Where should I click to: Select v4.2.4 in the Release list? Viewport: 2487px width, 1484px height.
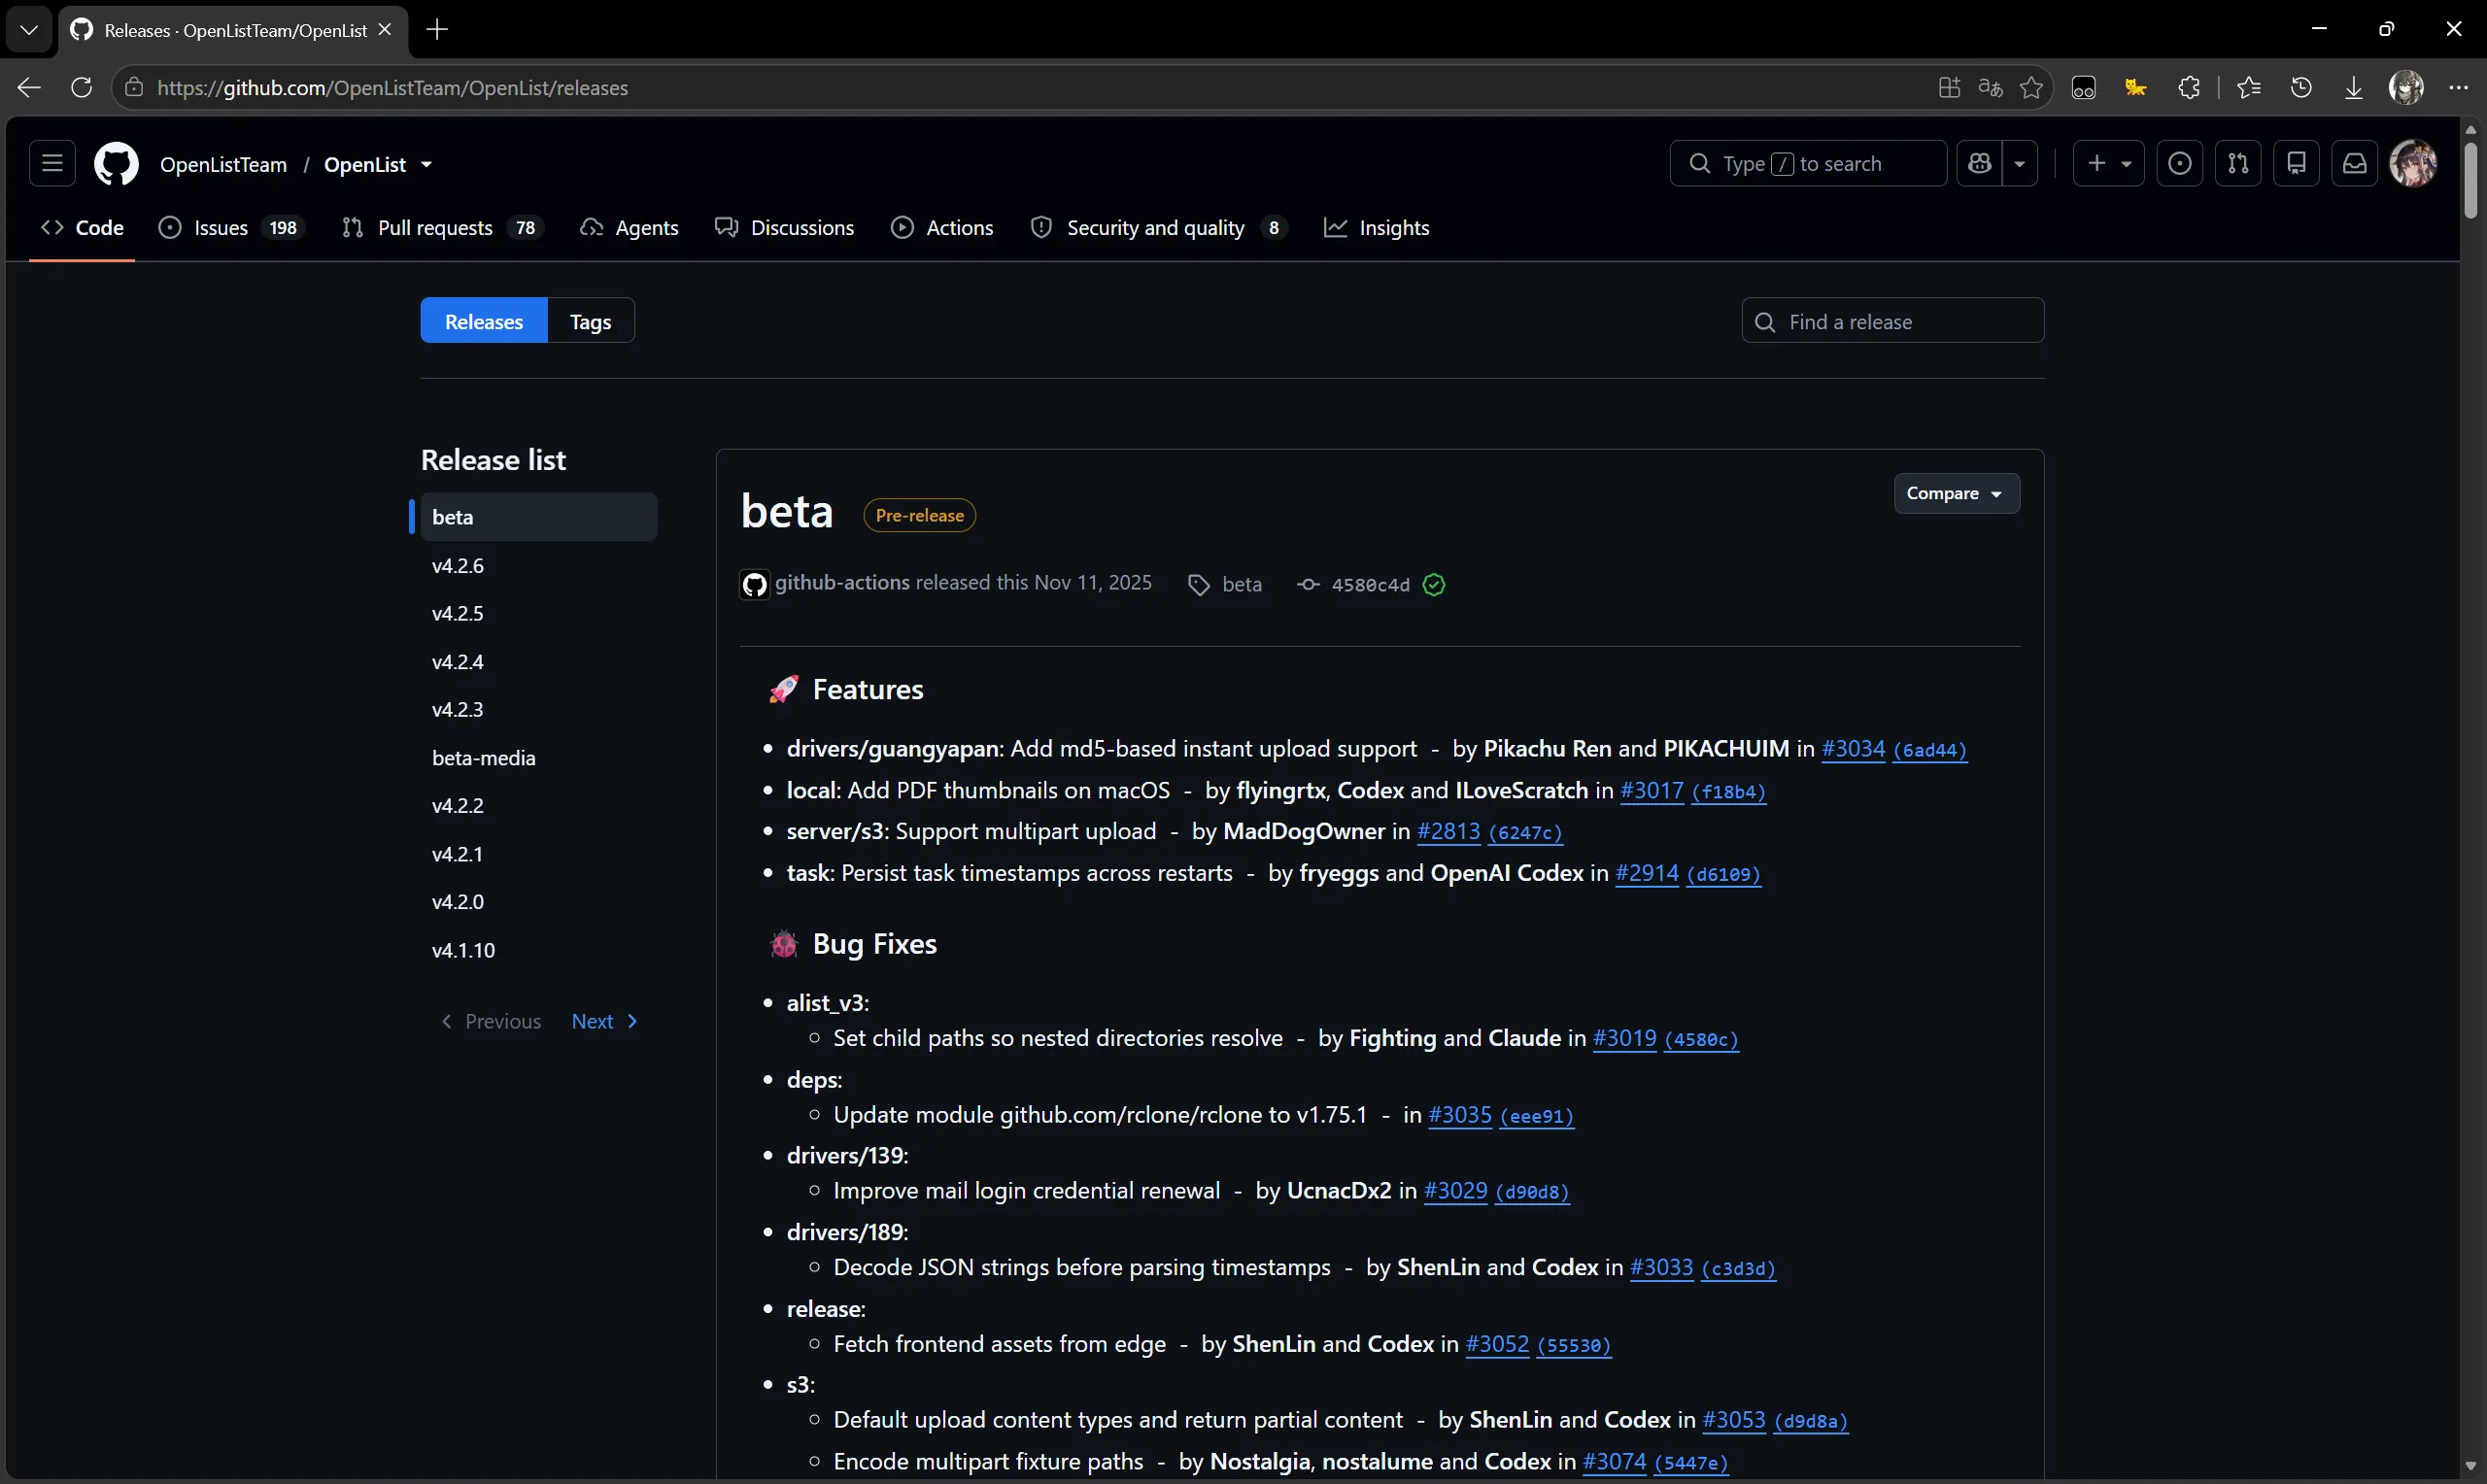coord(538,661)
